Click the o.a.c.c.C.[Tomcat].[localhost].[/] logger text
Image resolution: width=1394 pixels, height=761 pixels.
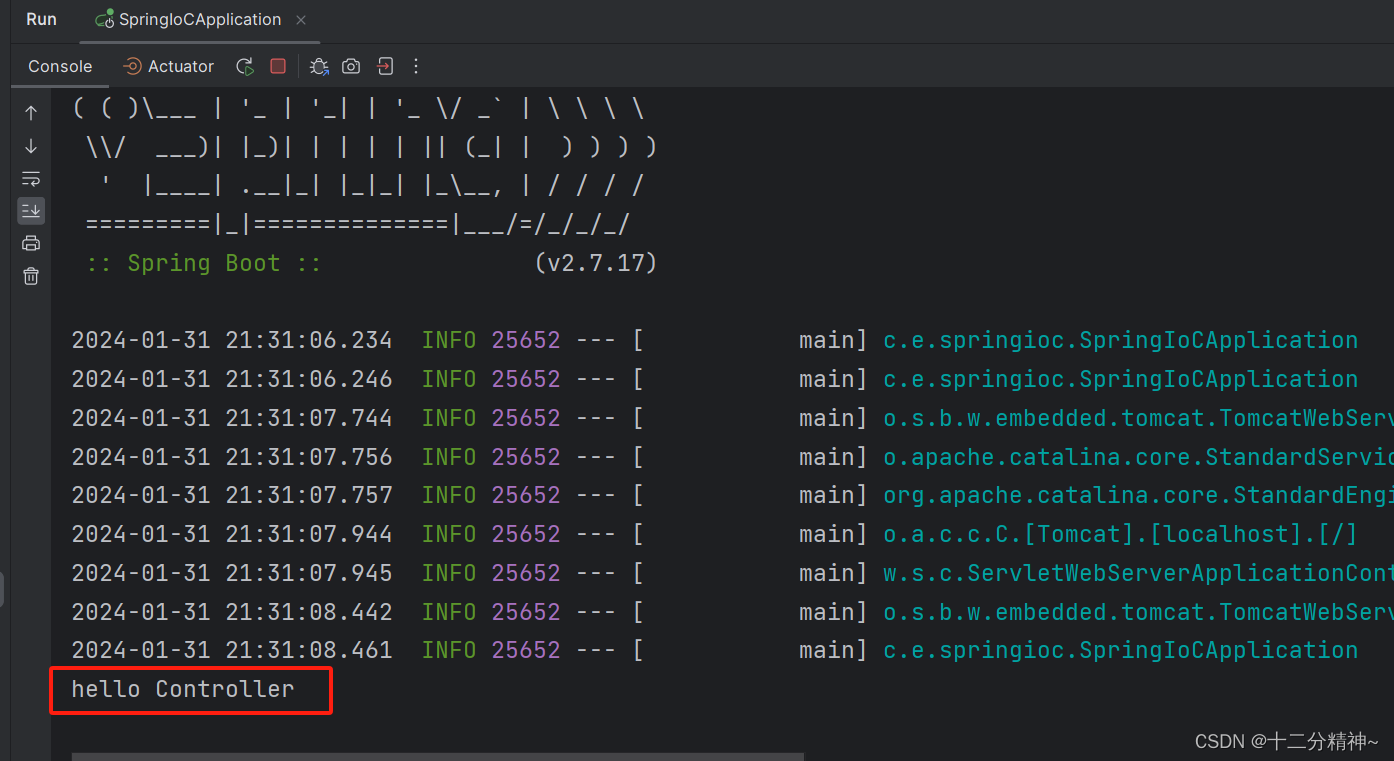coord(1120,534)
